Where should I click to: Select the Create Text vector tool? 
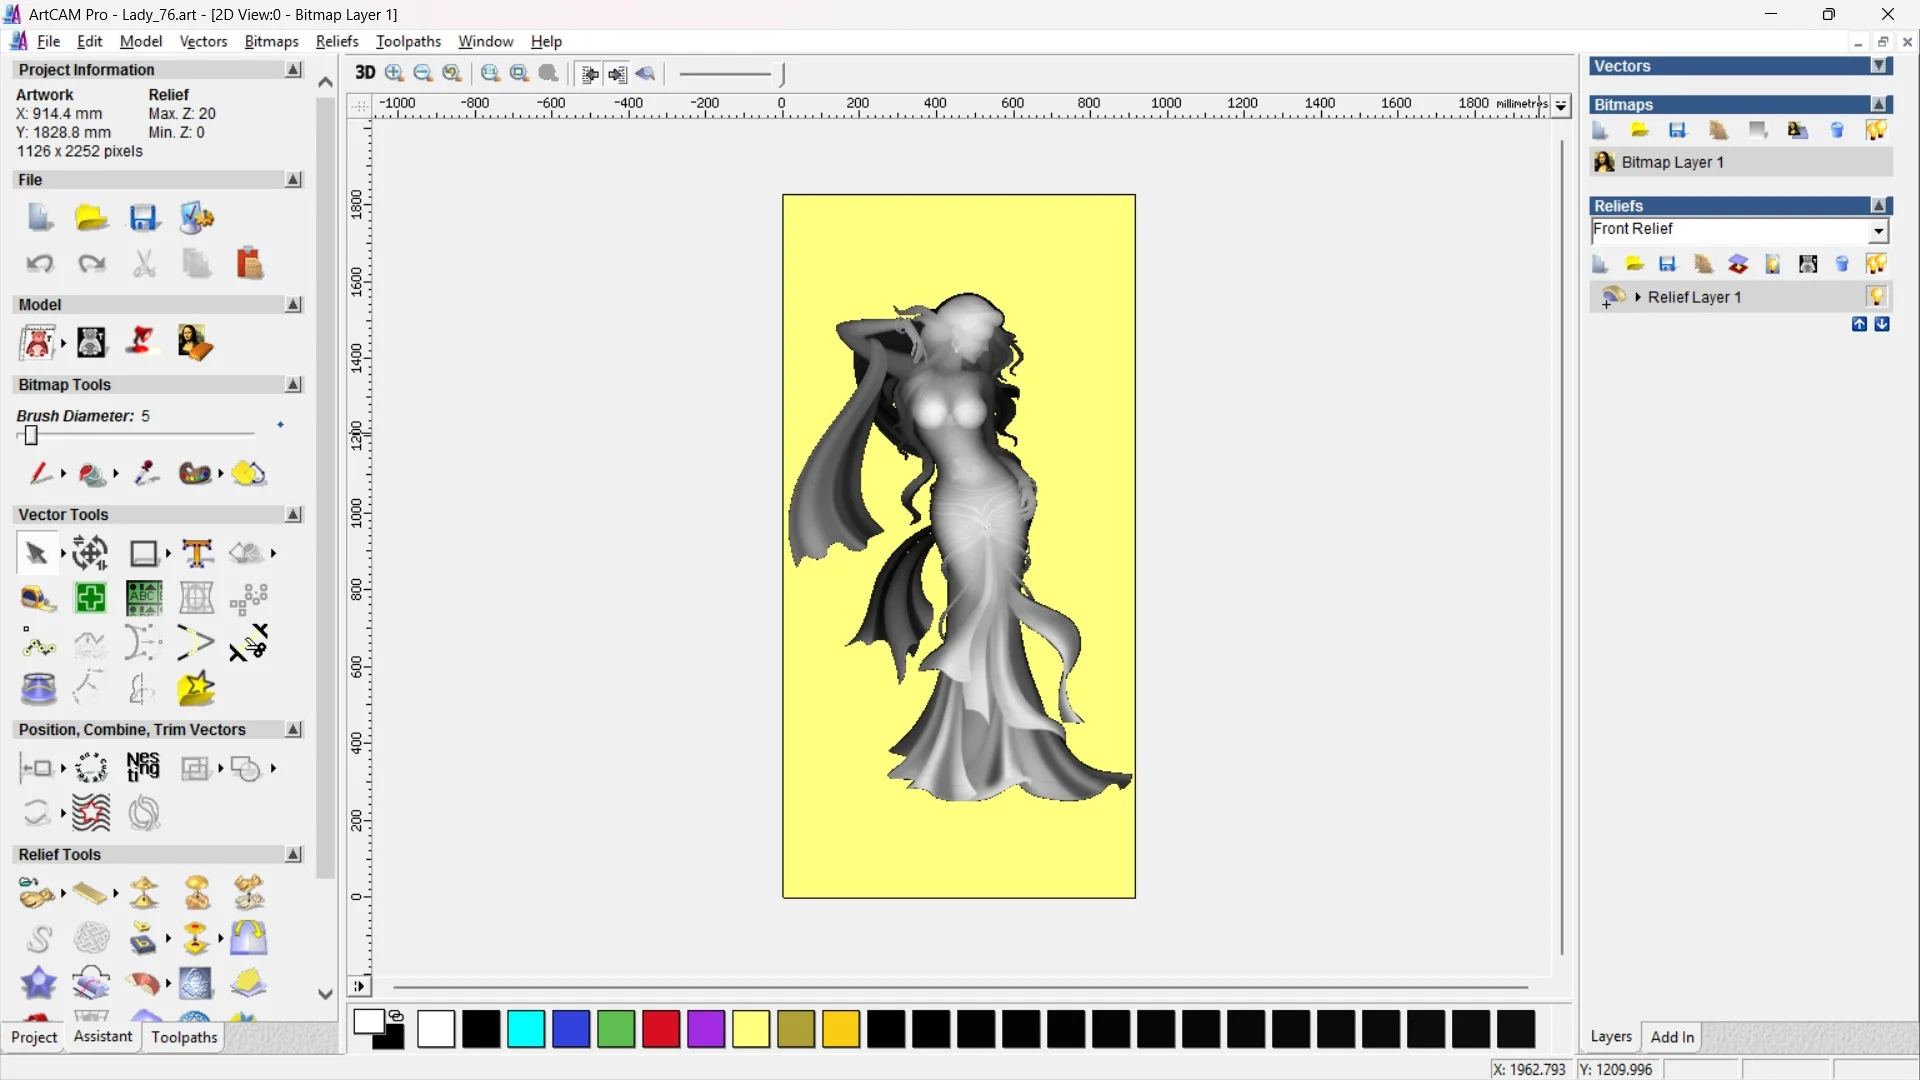pyautogui.click(x=197, y=553)
